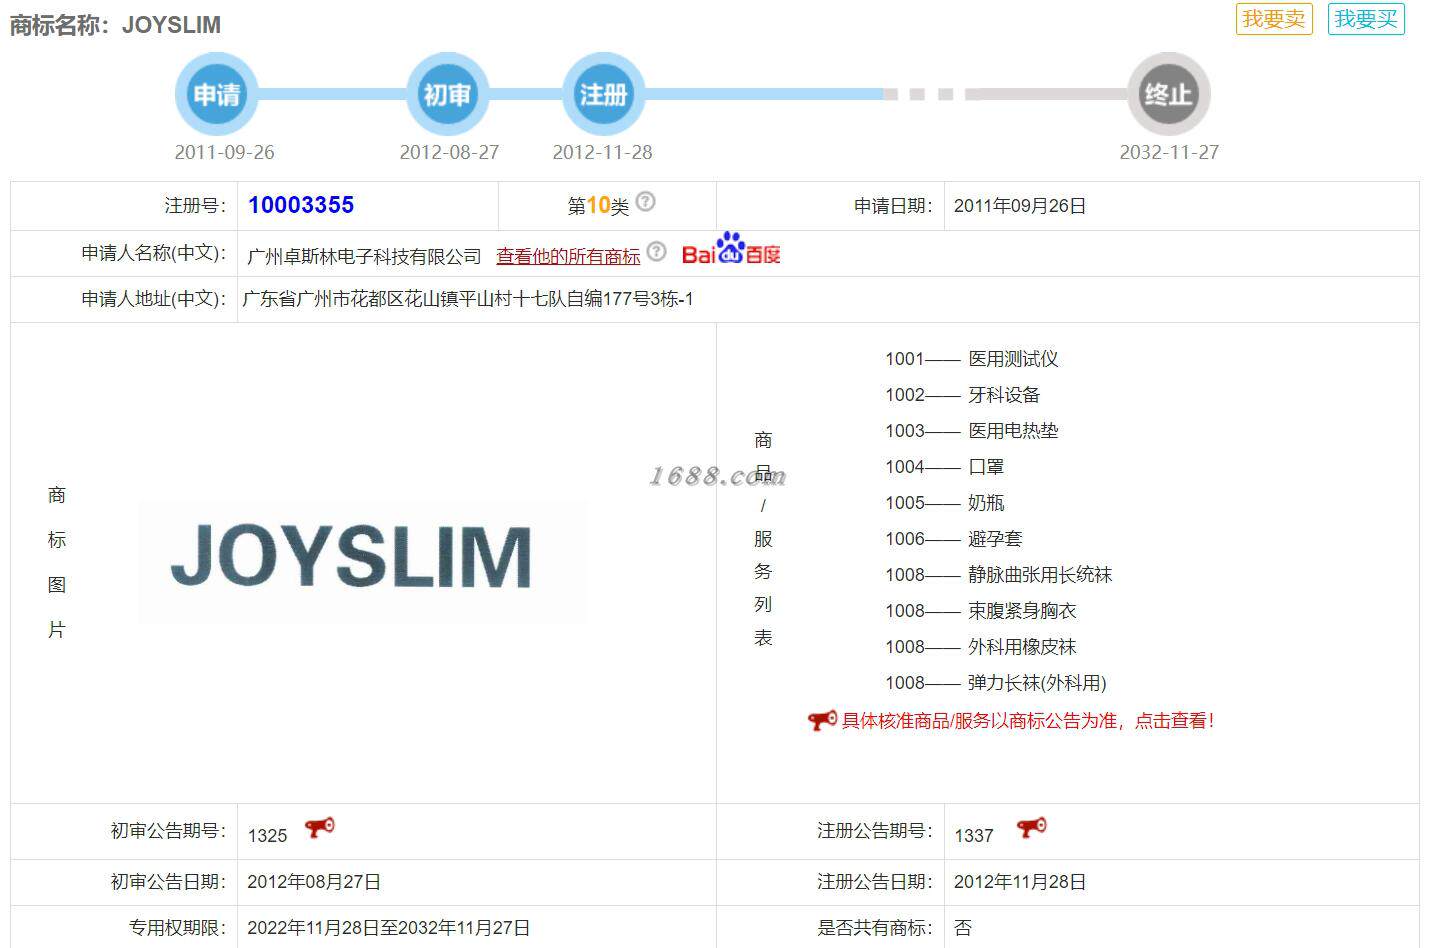Click goods item 1006 避孕套

click(x=953, y=539)
